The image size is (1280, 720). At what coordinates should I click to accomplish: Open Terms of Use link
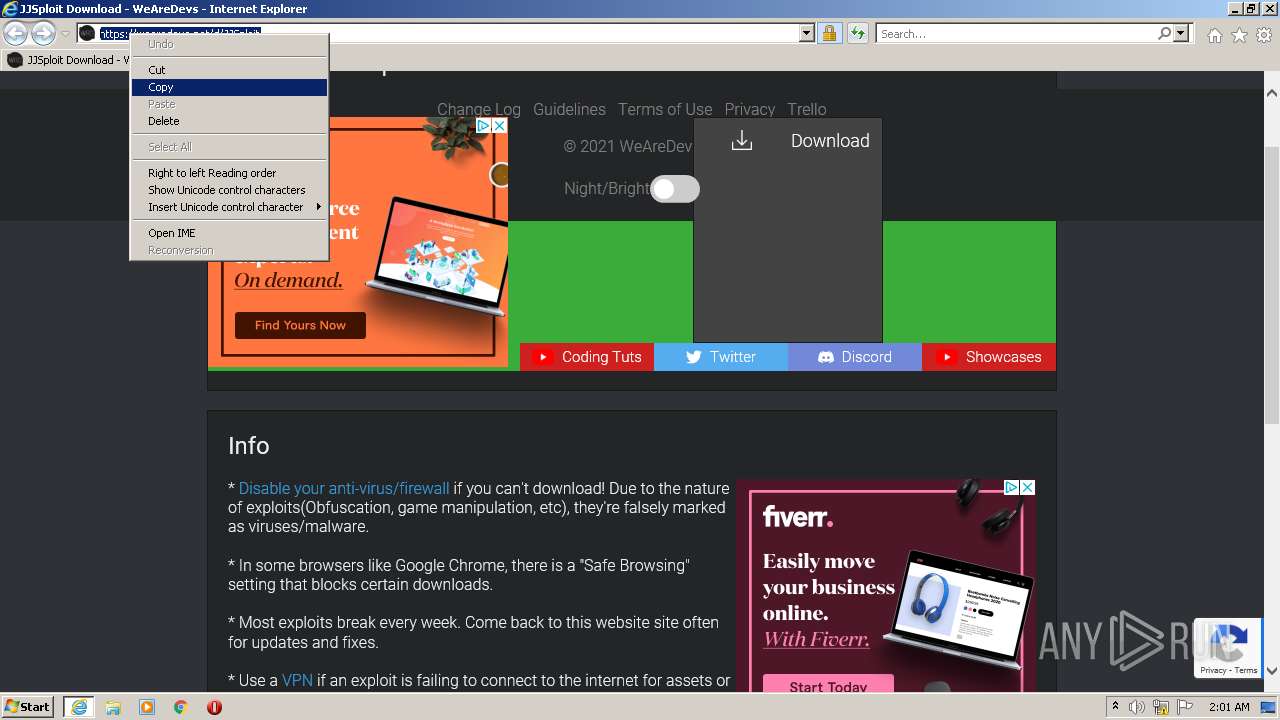pos(665,109)
